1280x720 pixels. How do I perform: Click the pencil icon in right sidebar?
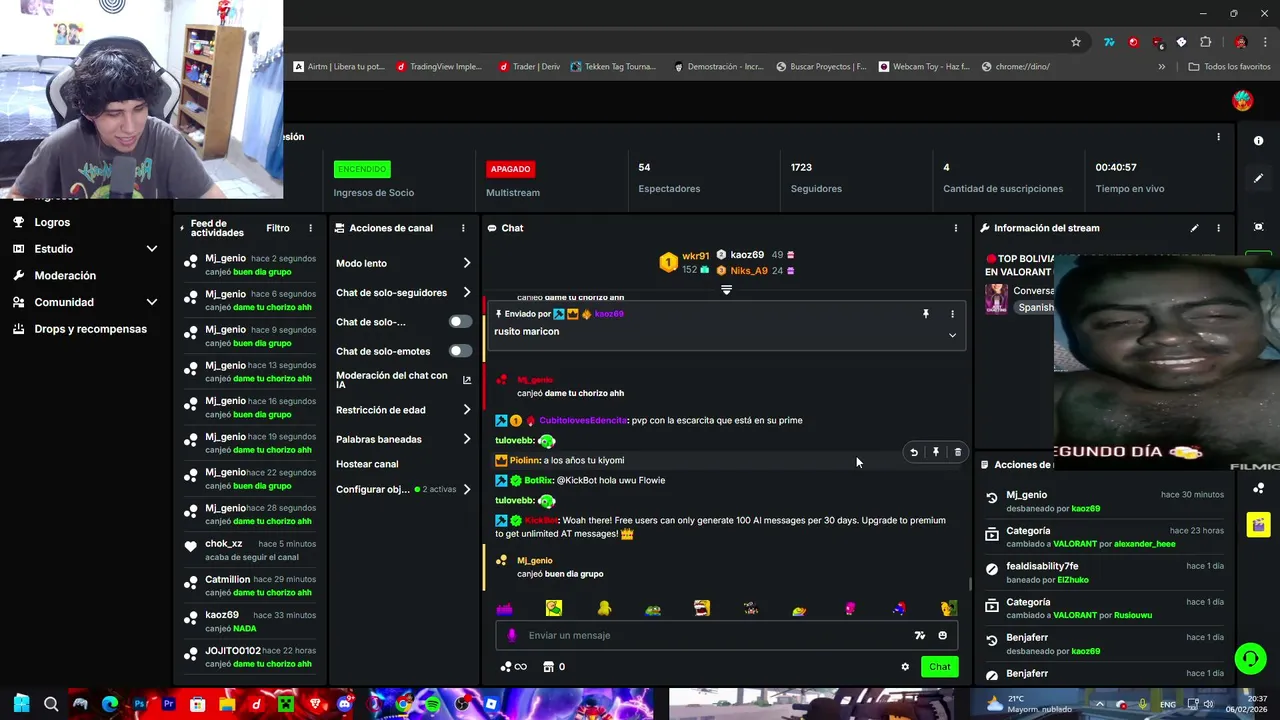(1258, 178)
